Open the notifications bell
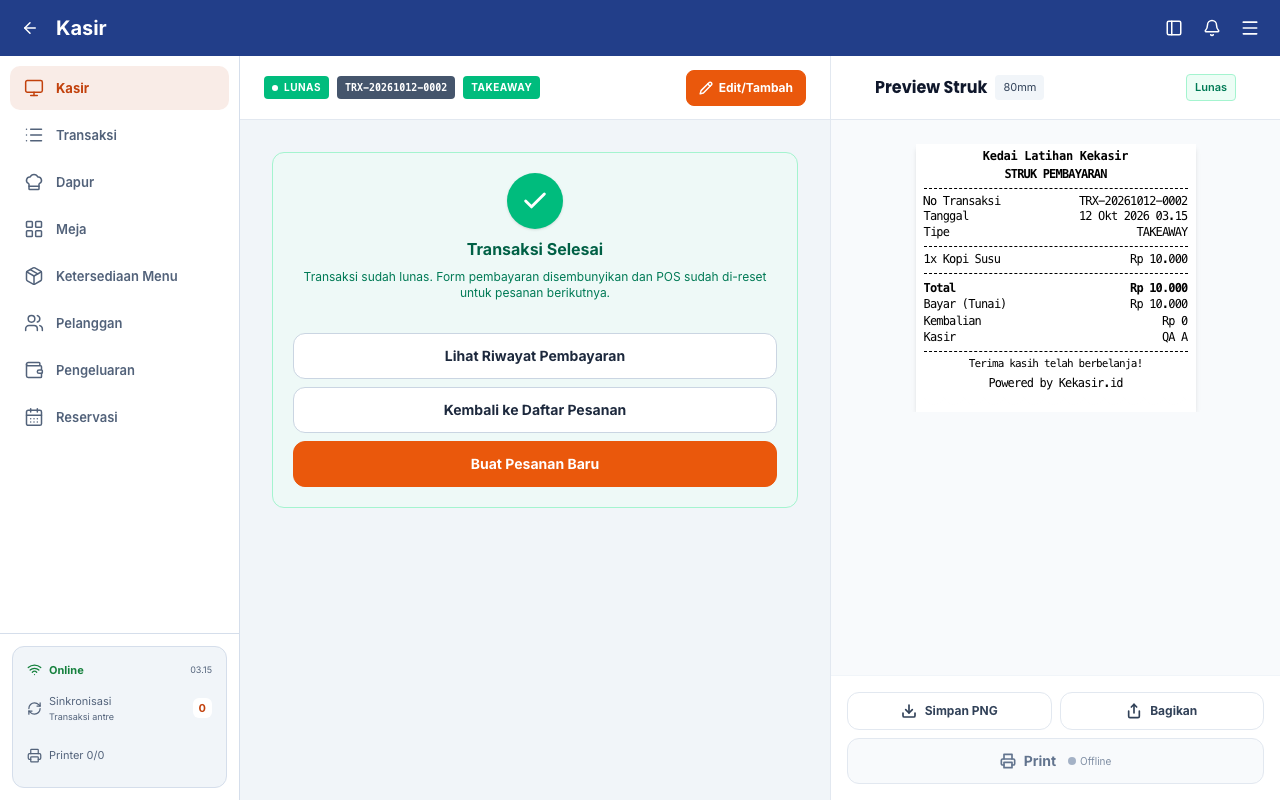This screenshot has width=1280, height=800. [1212, 28]
